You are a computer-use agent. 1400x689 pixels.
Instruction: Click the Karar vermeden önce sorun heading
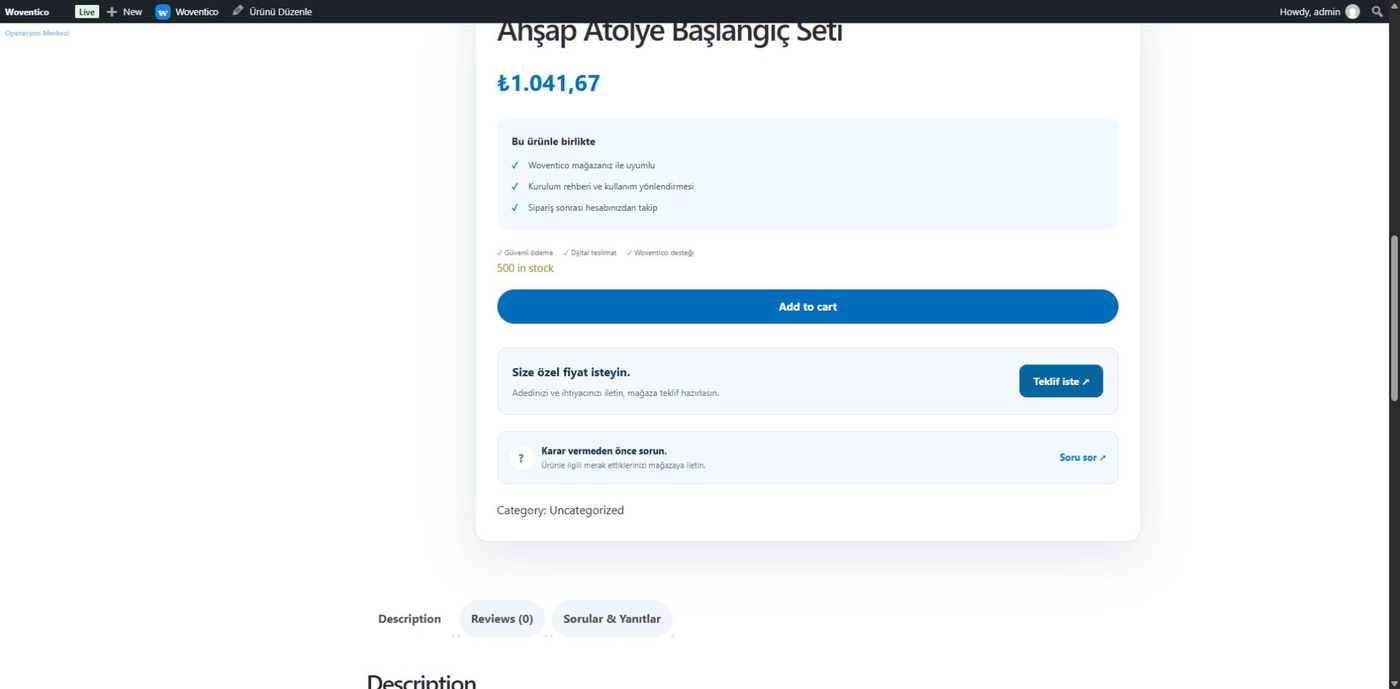point(604,451)
